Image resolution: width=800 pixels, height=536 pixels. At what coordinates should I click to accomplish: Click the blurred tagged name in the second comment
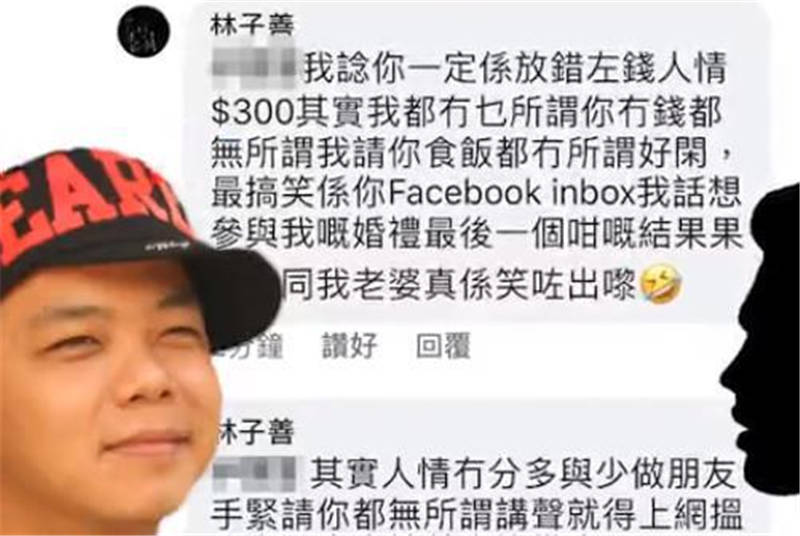click(x=254, y=474)
